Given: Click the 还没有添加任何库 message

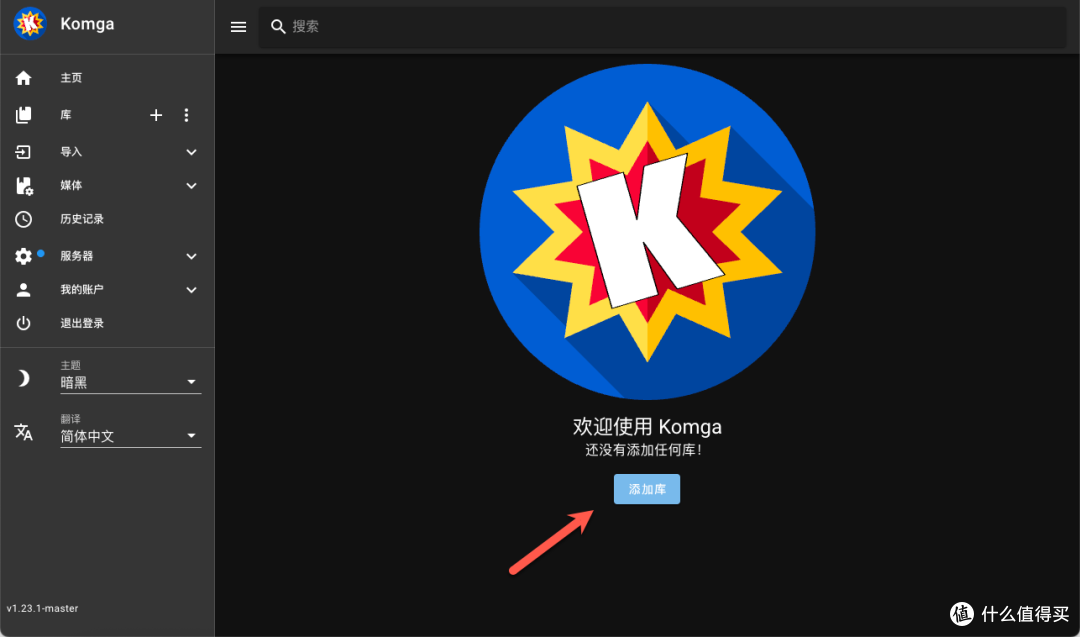Looking at the screenshot, I should point(644,450).
